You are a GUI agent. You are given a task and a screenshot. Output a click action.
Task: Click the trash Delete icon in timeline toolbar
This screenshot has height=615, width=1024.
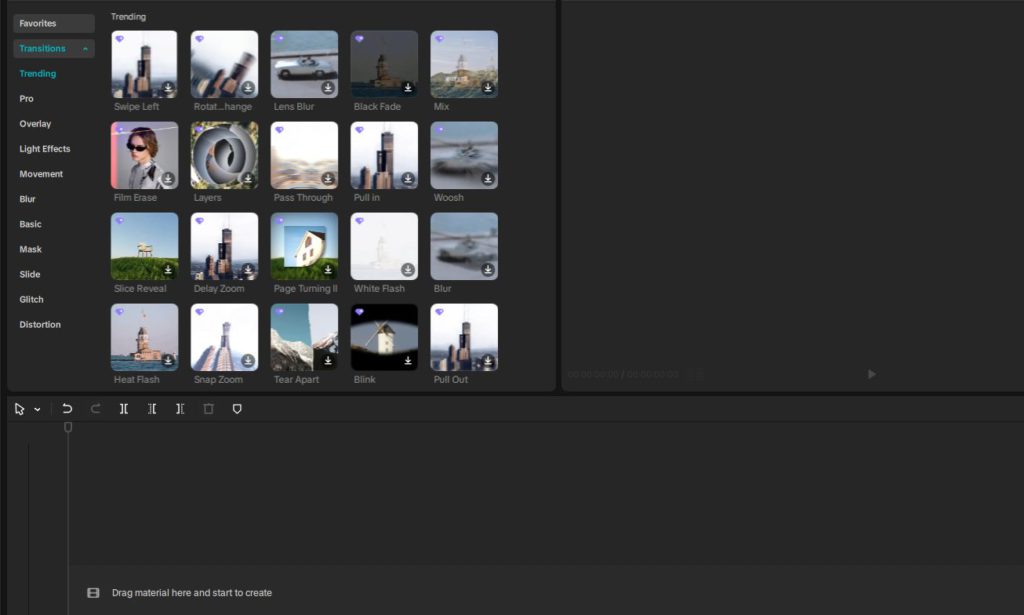[208, 409]
